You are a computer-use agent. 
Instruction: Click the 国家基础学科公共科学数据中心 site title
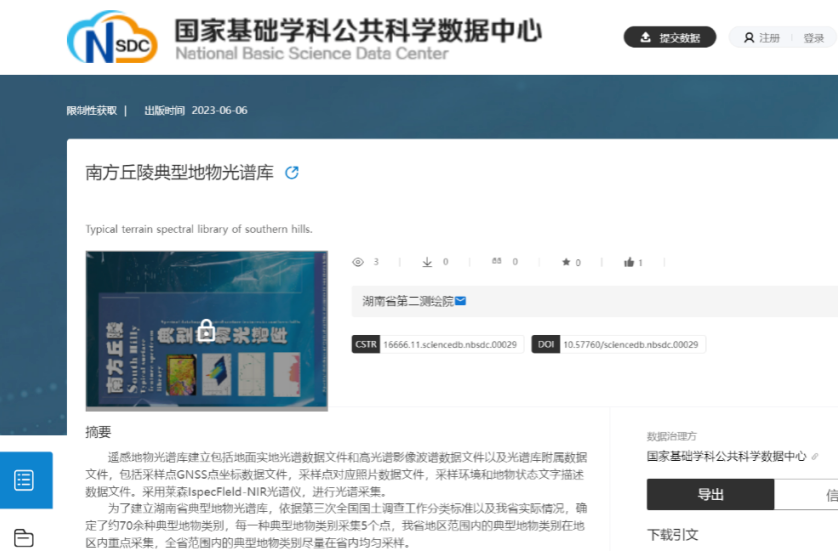click(357, 31)
